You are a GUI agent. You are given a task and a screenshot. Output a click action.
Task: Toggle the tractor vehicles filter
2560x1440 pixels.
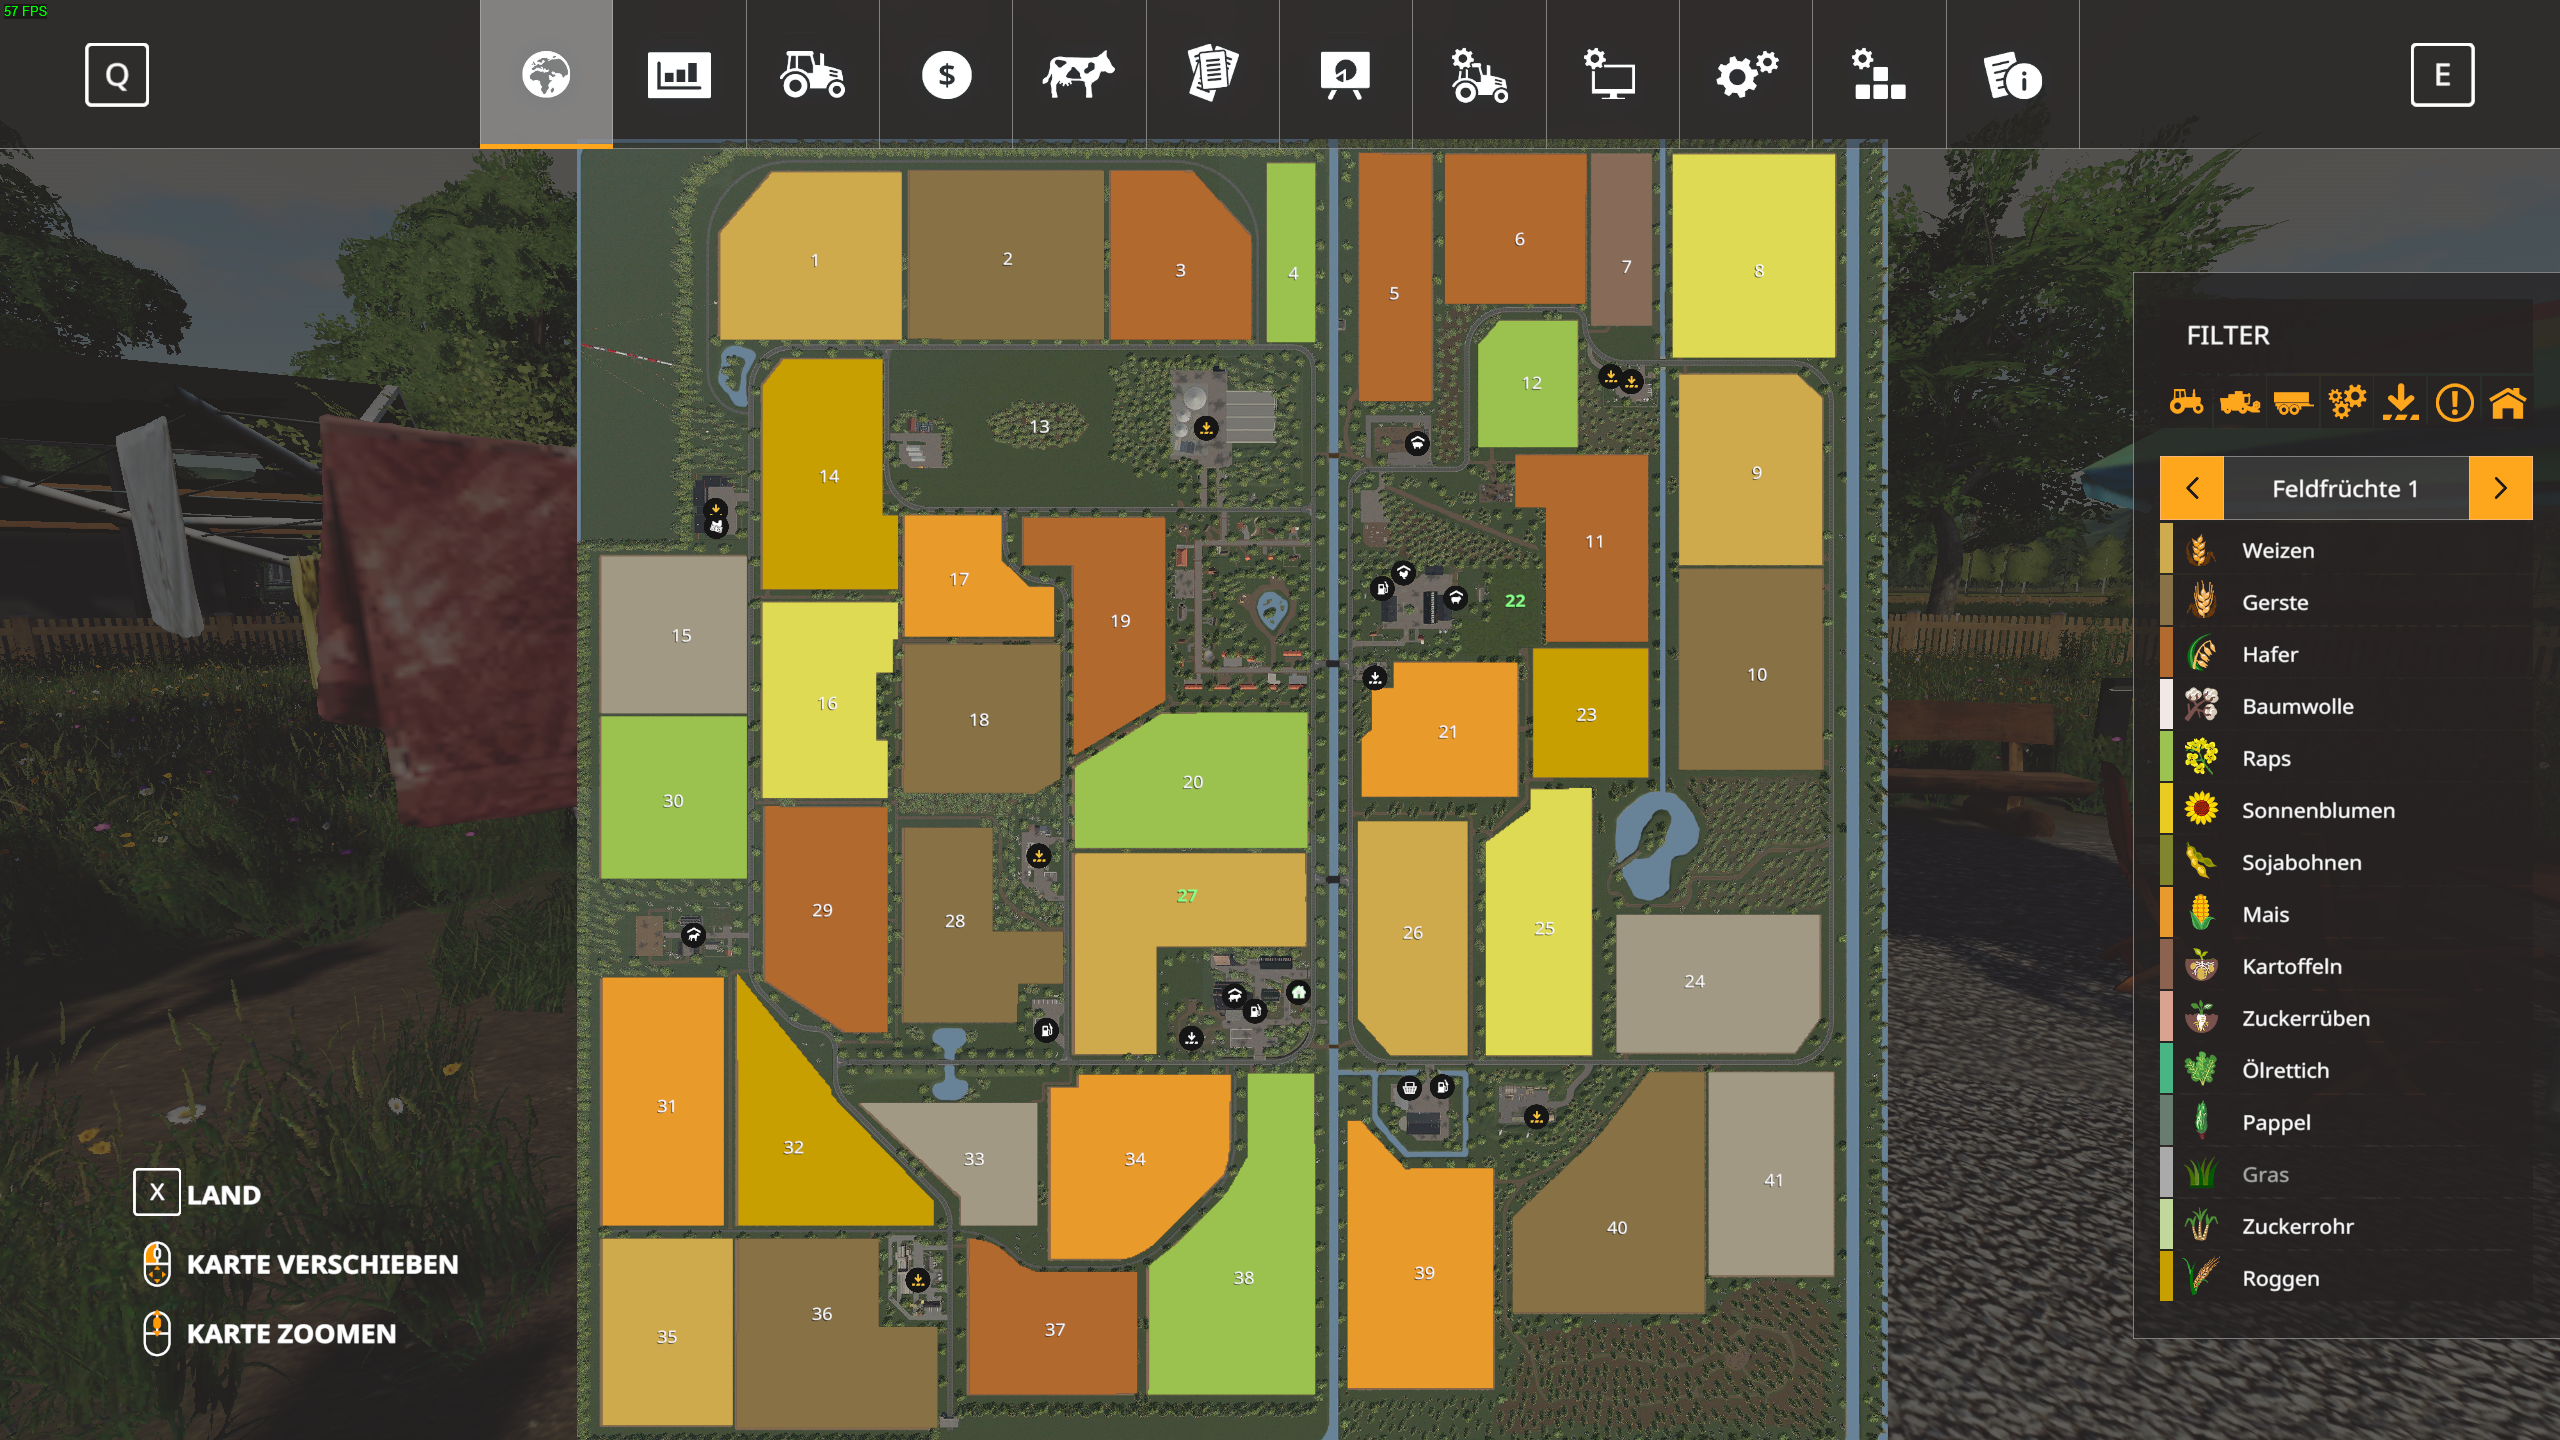tap(2186, 403)
